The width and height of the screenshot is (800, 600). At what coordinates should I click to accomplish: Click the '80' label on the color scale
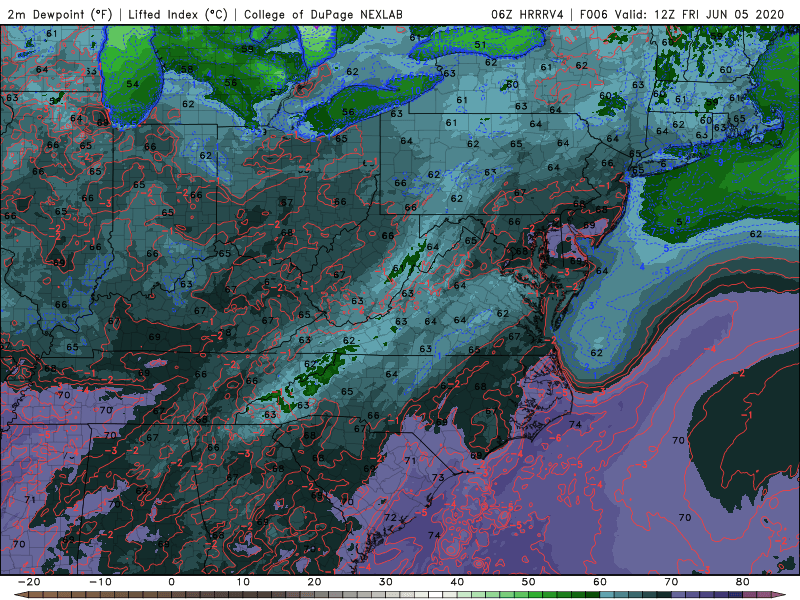point(743,582)
